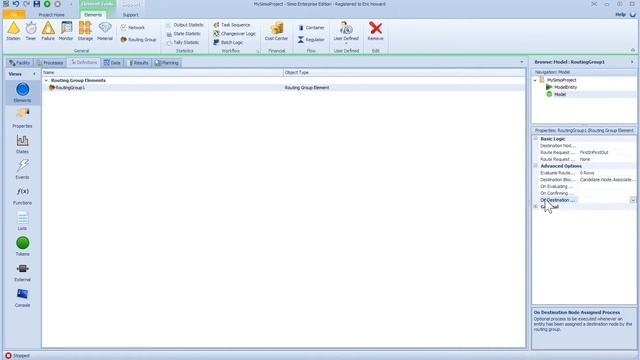Add a Task Sequence element
Viewport: 640px width, 360px height.
click(x=231, y=25)
